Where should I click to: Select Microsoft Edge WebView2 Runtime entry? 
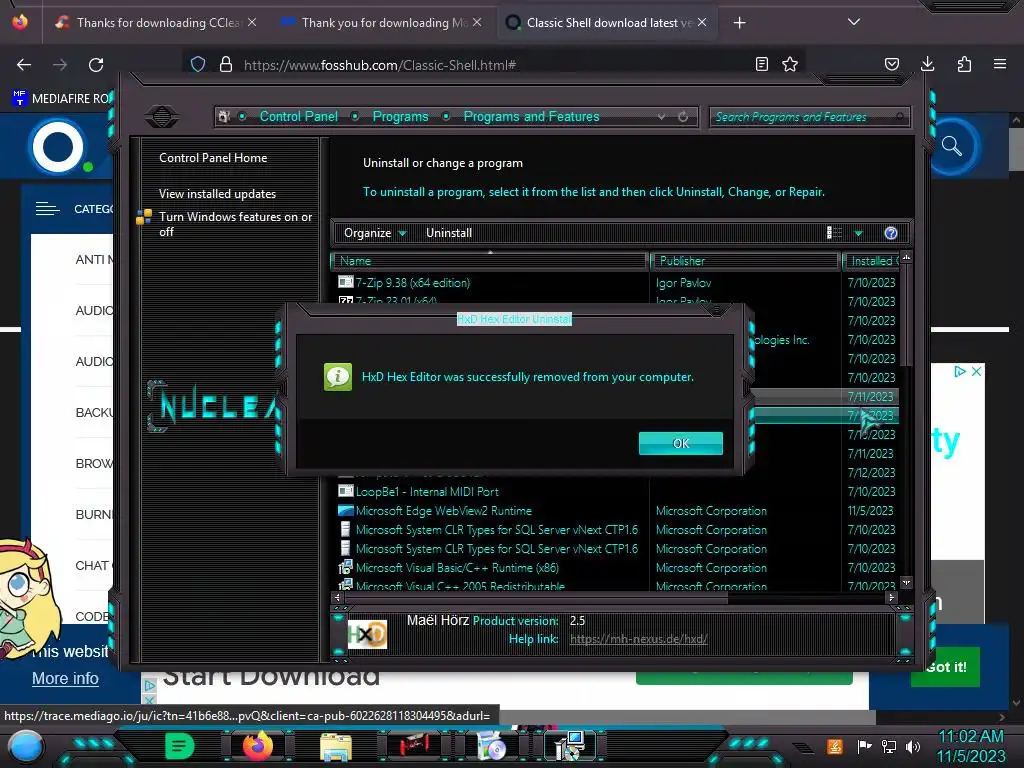point(443,511)
